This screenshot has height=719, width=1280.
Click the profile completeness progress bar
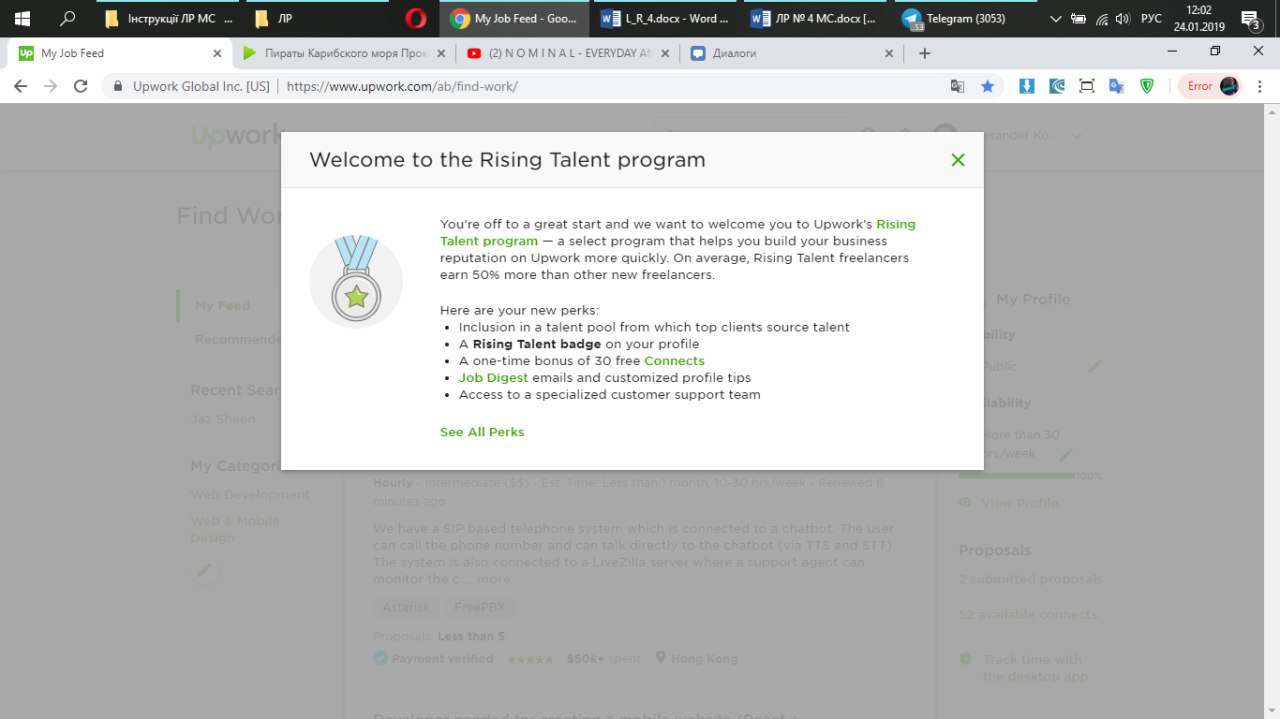click(1016, 476)
